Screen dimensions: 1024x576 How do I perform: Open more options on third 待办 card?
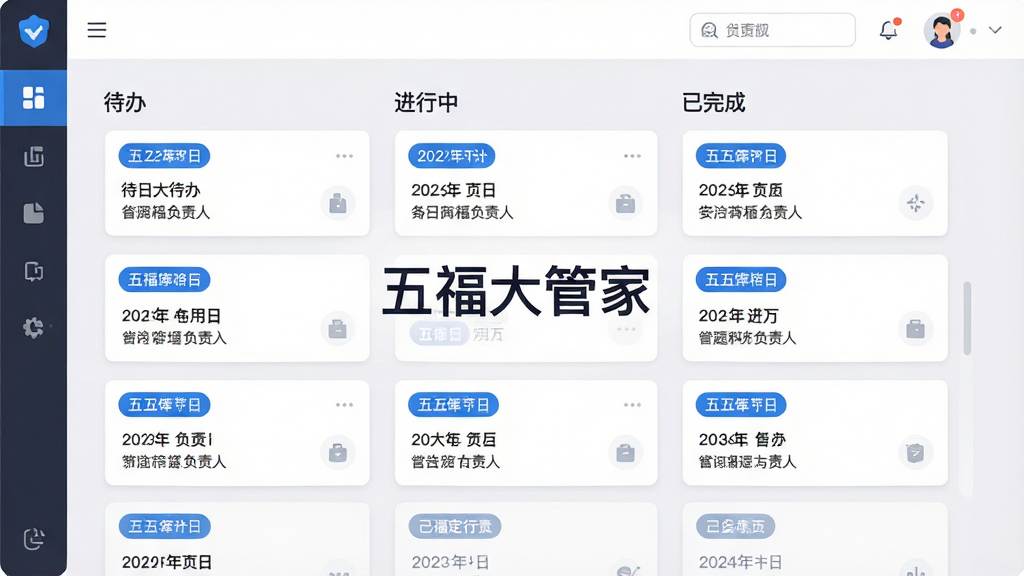pyautogui.click(x=344, y=405)
